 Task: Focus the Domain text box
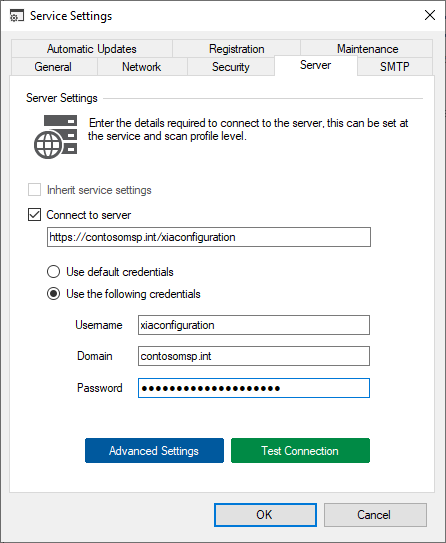(x=254, y=356)
